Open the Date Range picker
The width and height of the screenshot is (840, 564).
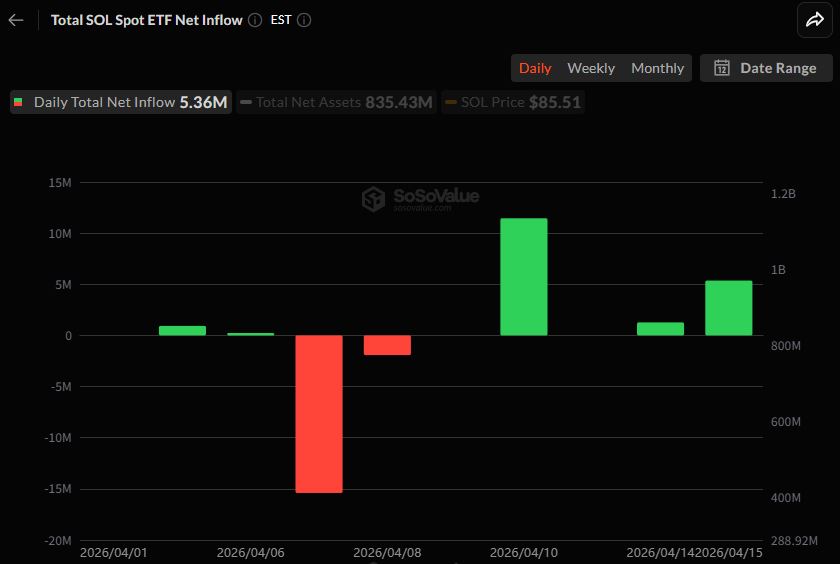coord(766,68)
